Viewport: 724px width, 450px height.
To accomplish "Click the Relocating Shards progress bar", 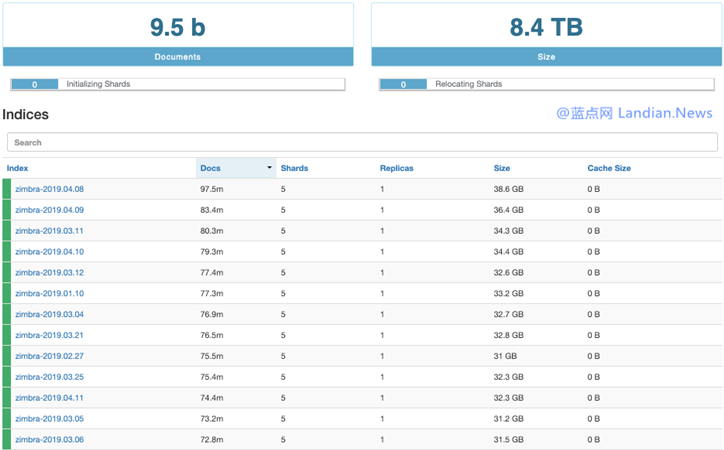I will [546, 85].
